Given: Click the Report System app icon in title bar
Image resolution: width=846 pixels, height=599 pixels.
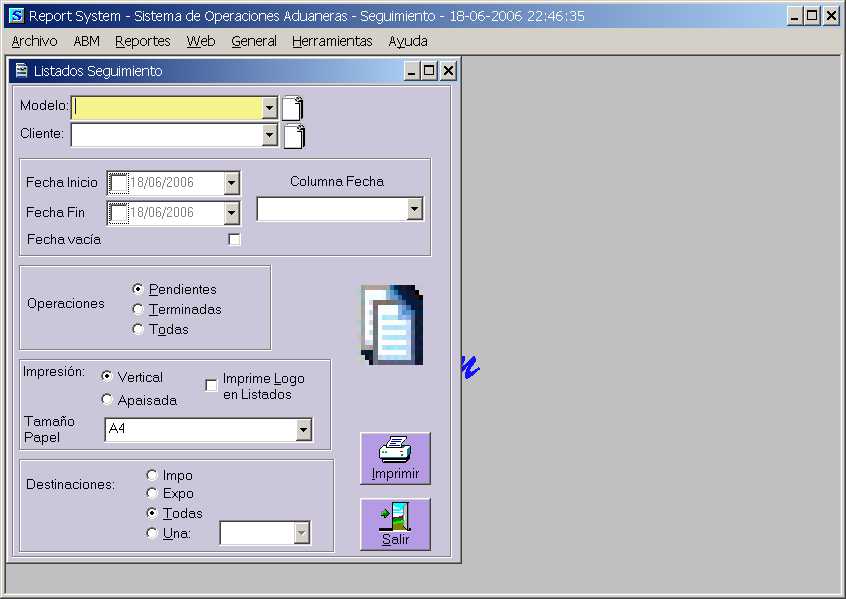Looking at the screenshot, I should pyautogui.click(x=17, y=16).
